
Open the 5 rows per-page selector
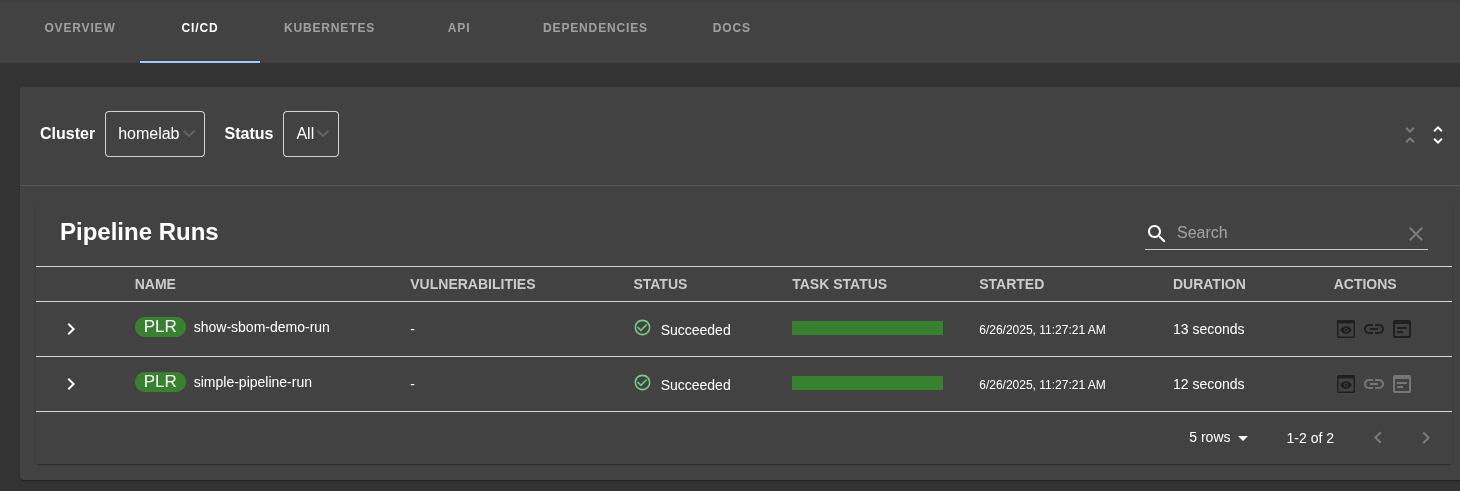tap(1218, 438)
